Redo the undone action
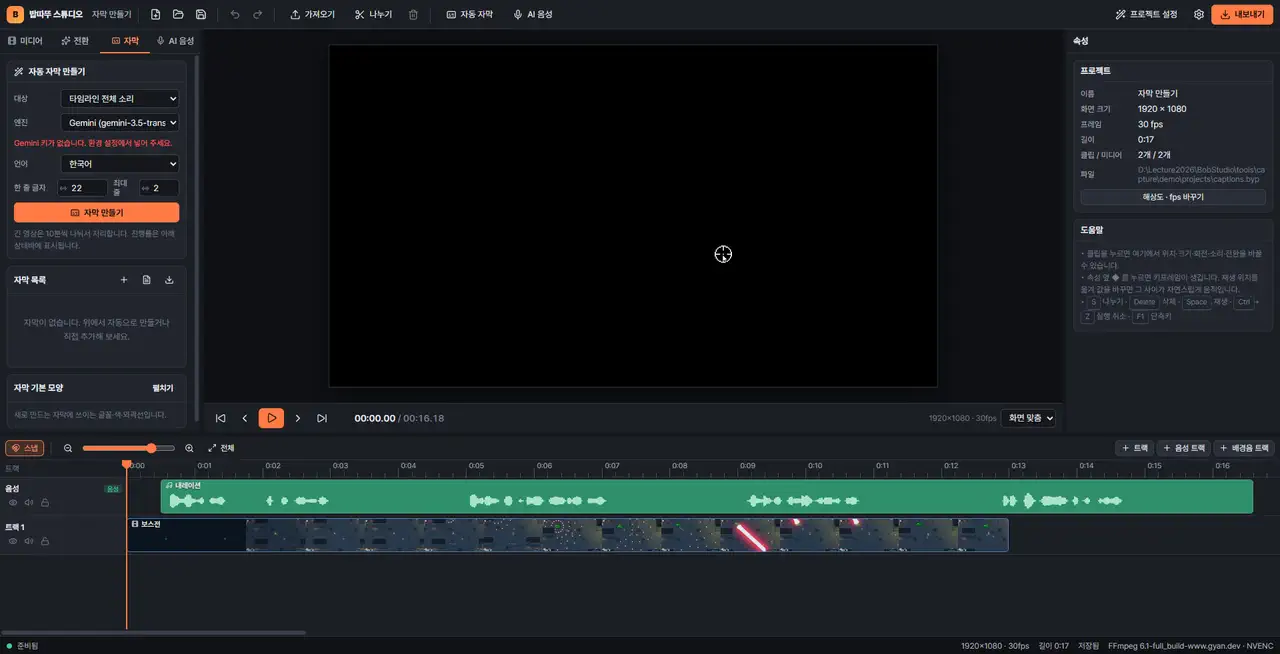The image size is (1280, 654). [x=258, y=15]
